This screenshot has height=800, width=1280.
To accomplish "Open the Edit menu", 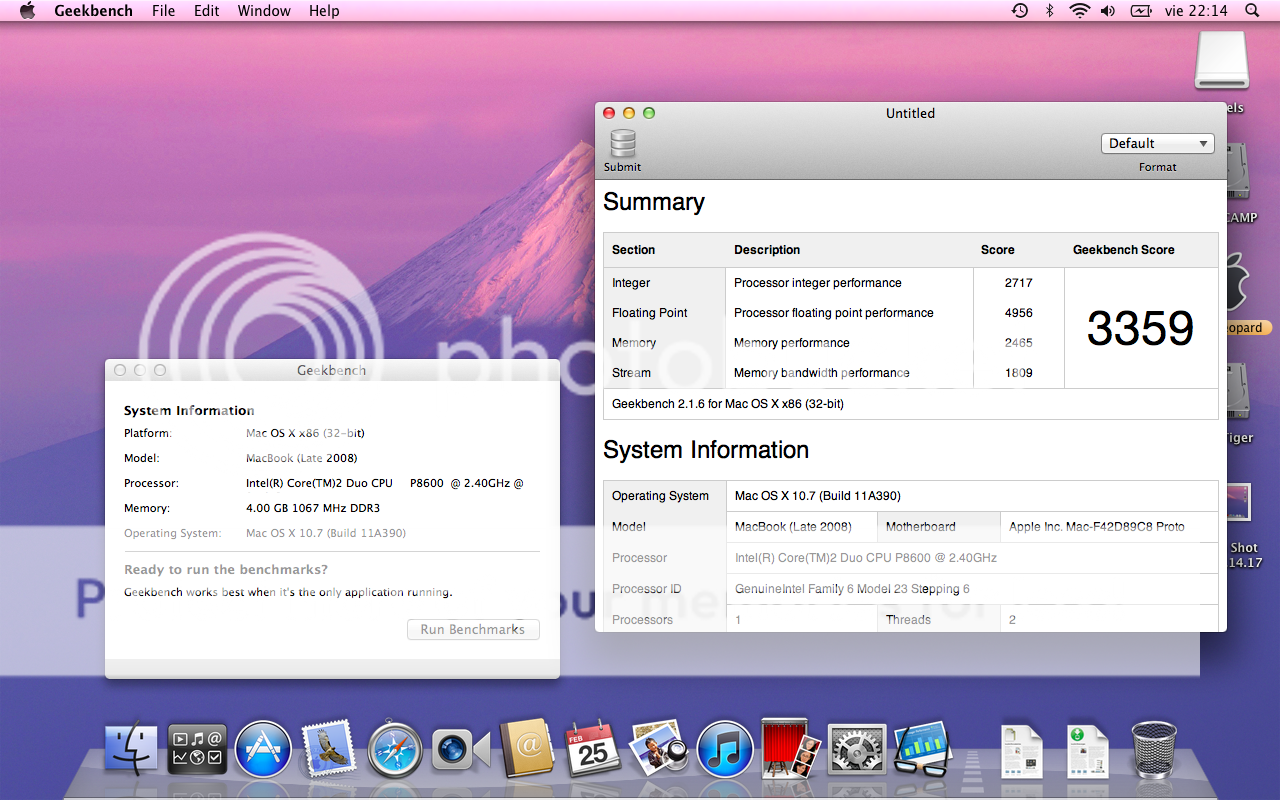I will coord(207,11).
